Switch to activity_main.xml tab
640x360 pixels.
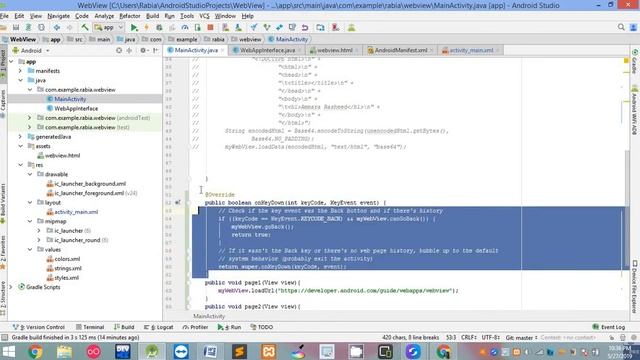[x=471, y=50]
